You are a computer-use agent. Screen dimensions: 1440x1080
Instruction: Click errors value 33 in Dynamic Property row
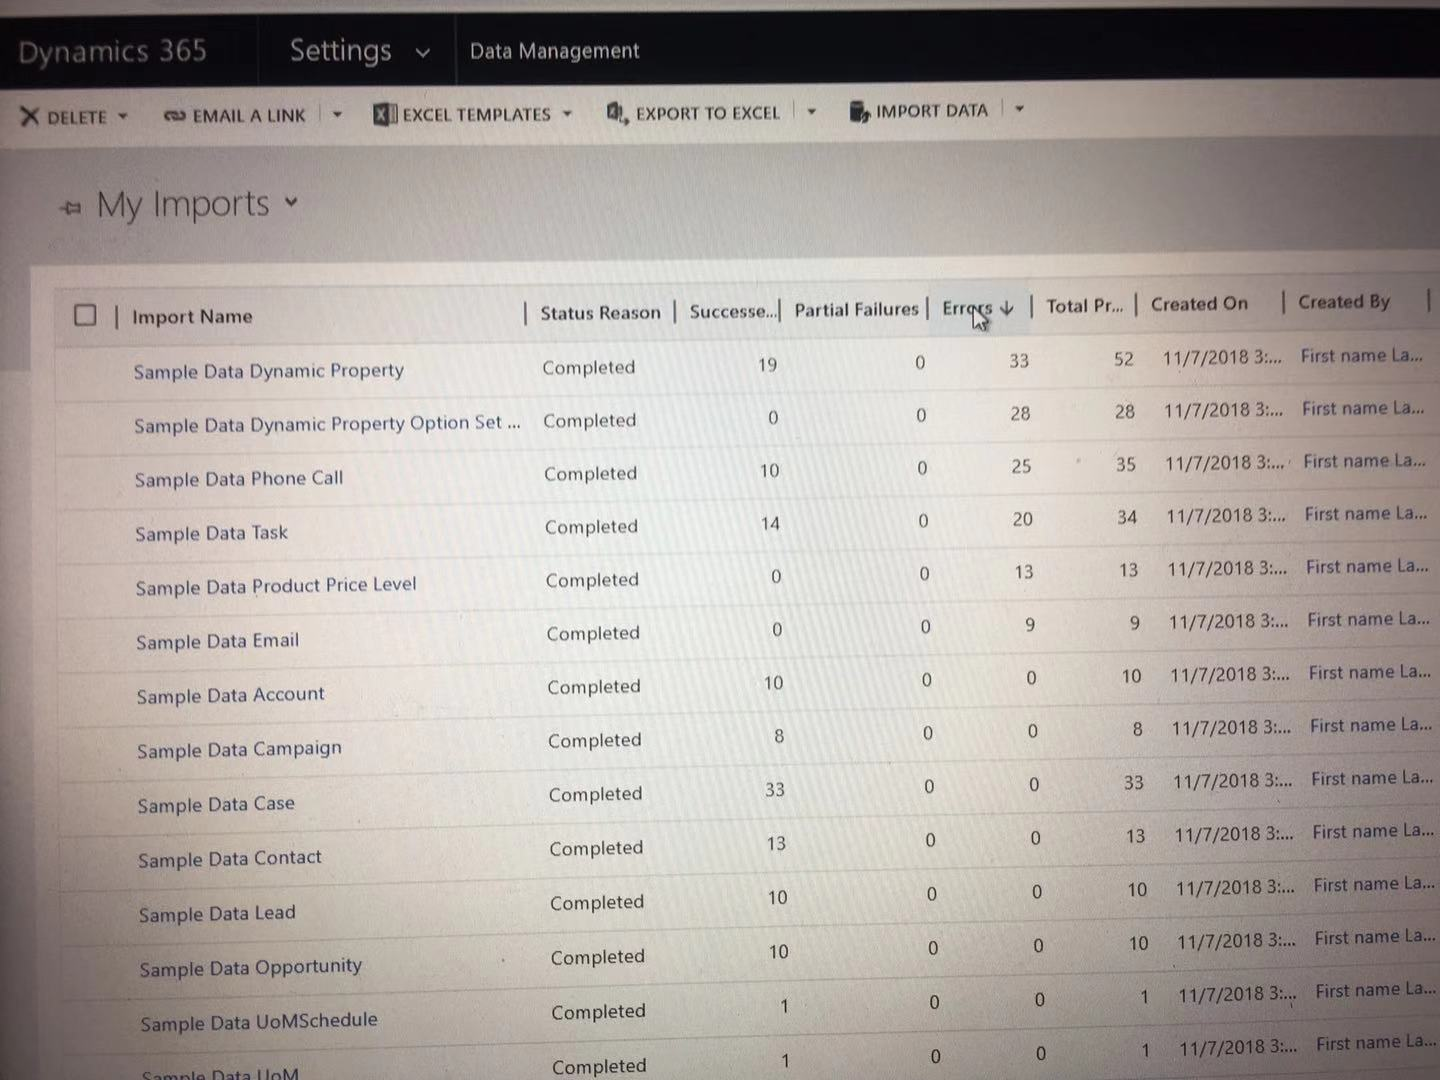1019,360
